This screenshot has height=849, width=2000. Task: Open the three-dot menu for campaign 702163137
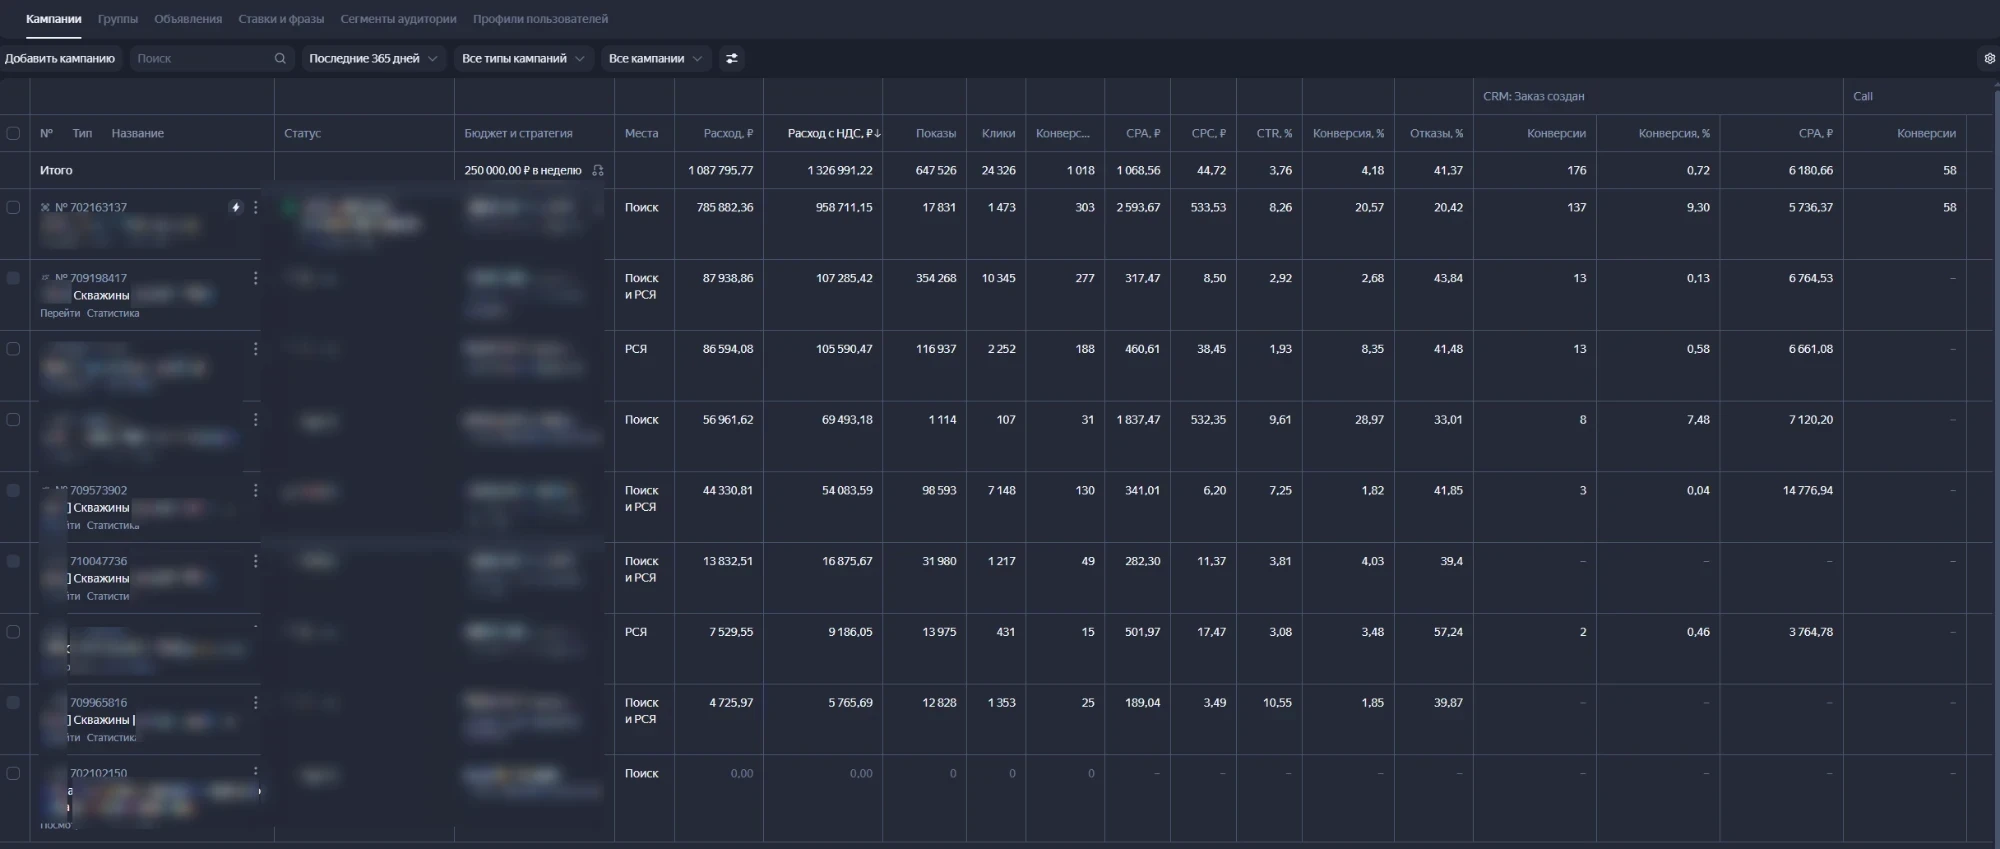[x=256, y=208]
